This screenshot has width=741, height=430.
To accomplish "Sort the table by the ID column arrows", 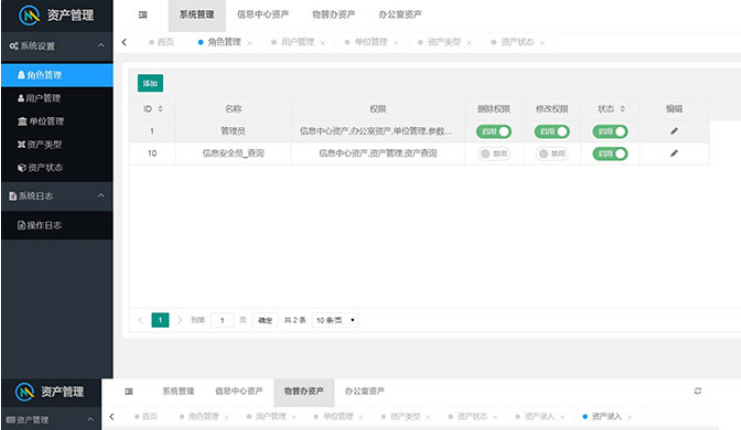I will point(160,109).
